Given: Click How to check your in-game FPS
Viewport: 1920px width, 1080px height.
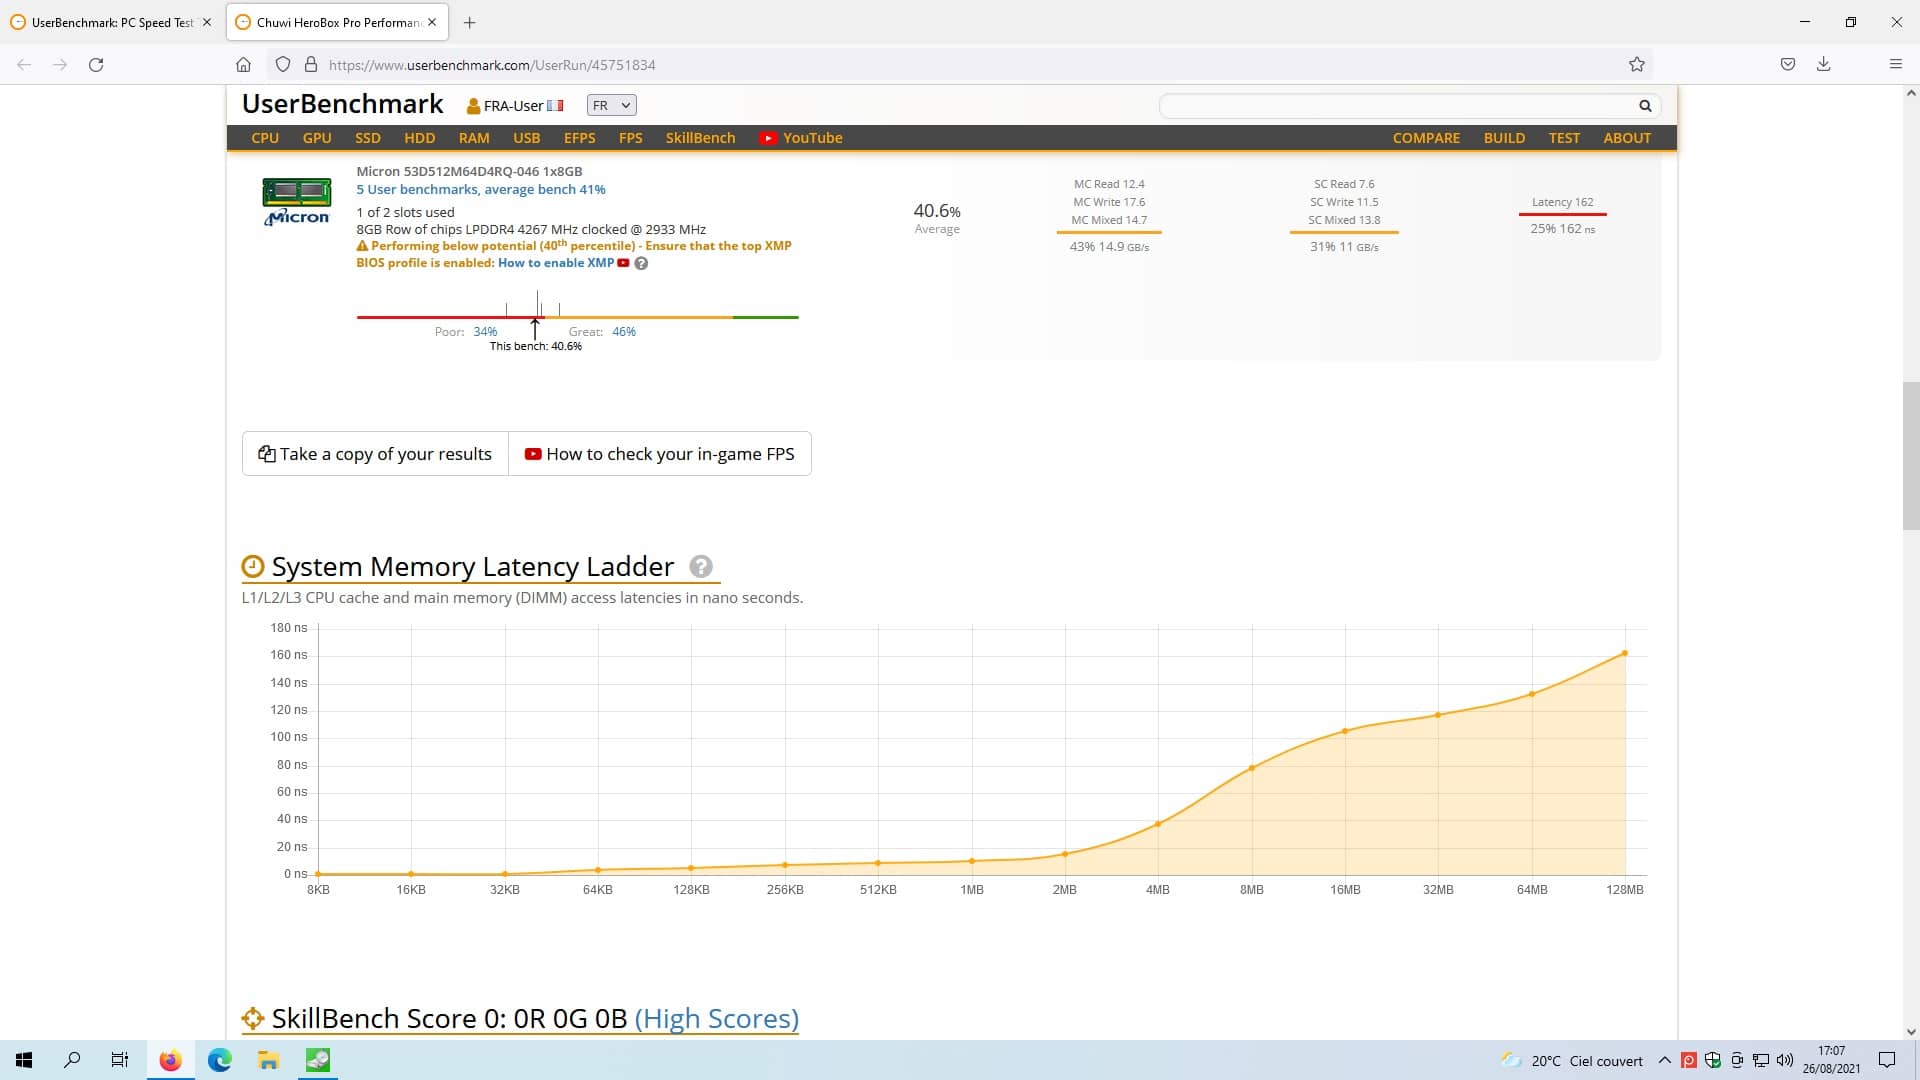Looking at the screenshot, I should pyautogui.click(x=660, y=454).
